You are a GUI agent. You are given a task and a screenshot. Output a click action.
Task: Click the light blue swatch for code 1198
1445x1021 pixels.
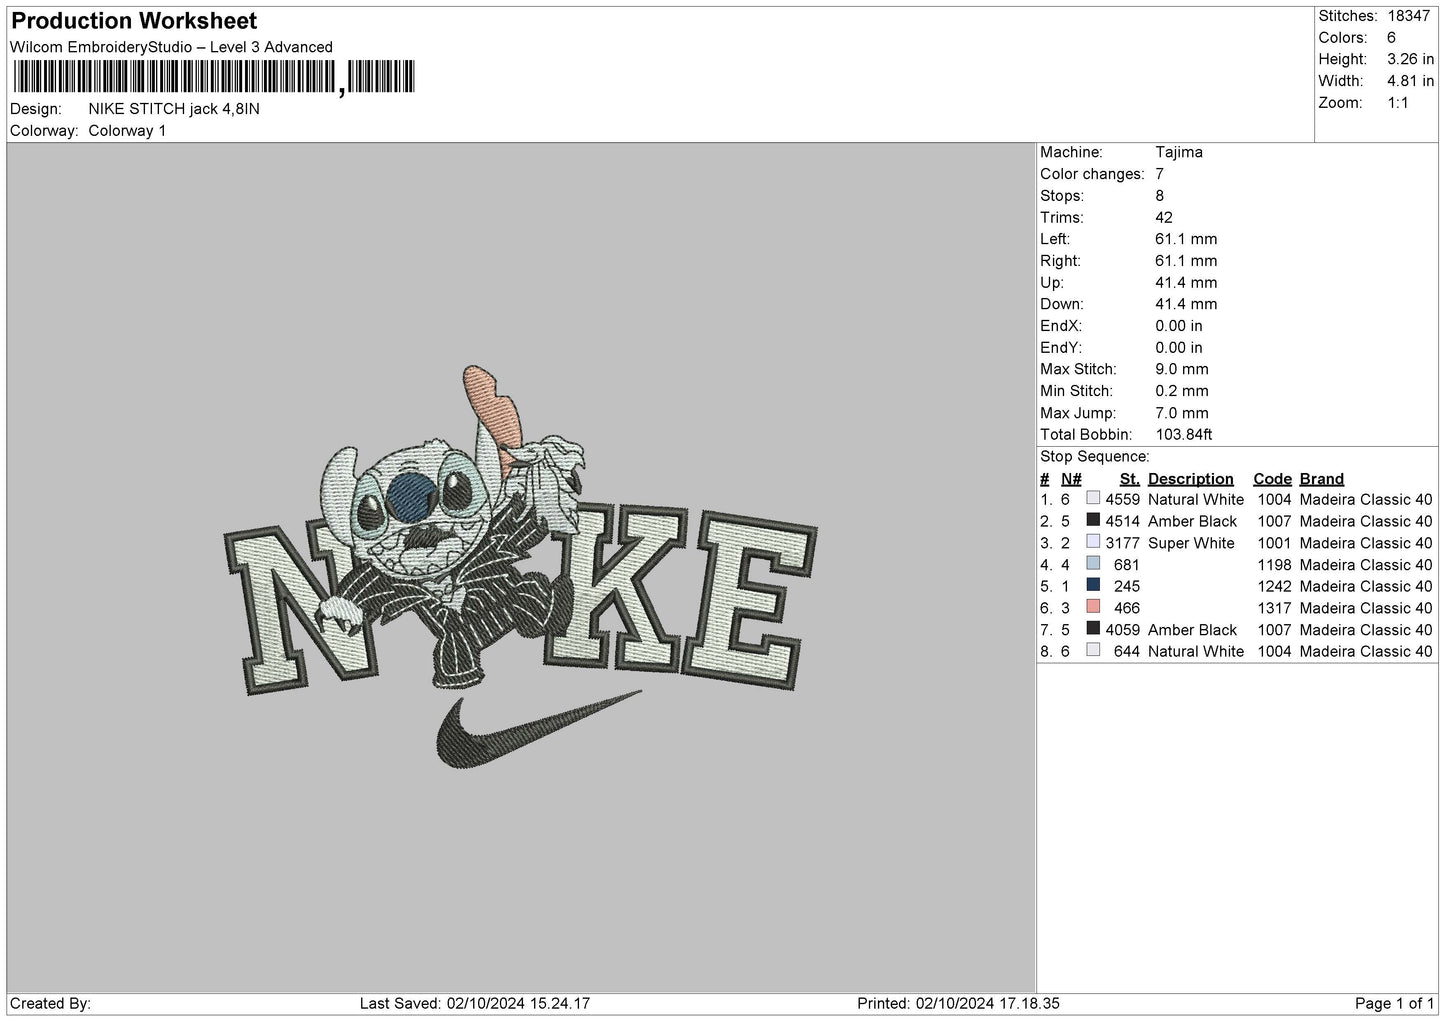point(1093,564)
